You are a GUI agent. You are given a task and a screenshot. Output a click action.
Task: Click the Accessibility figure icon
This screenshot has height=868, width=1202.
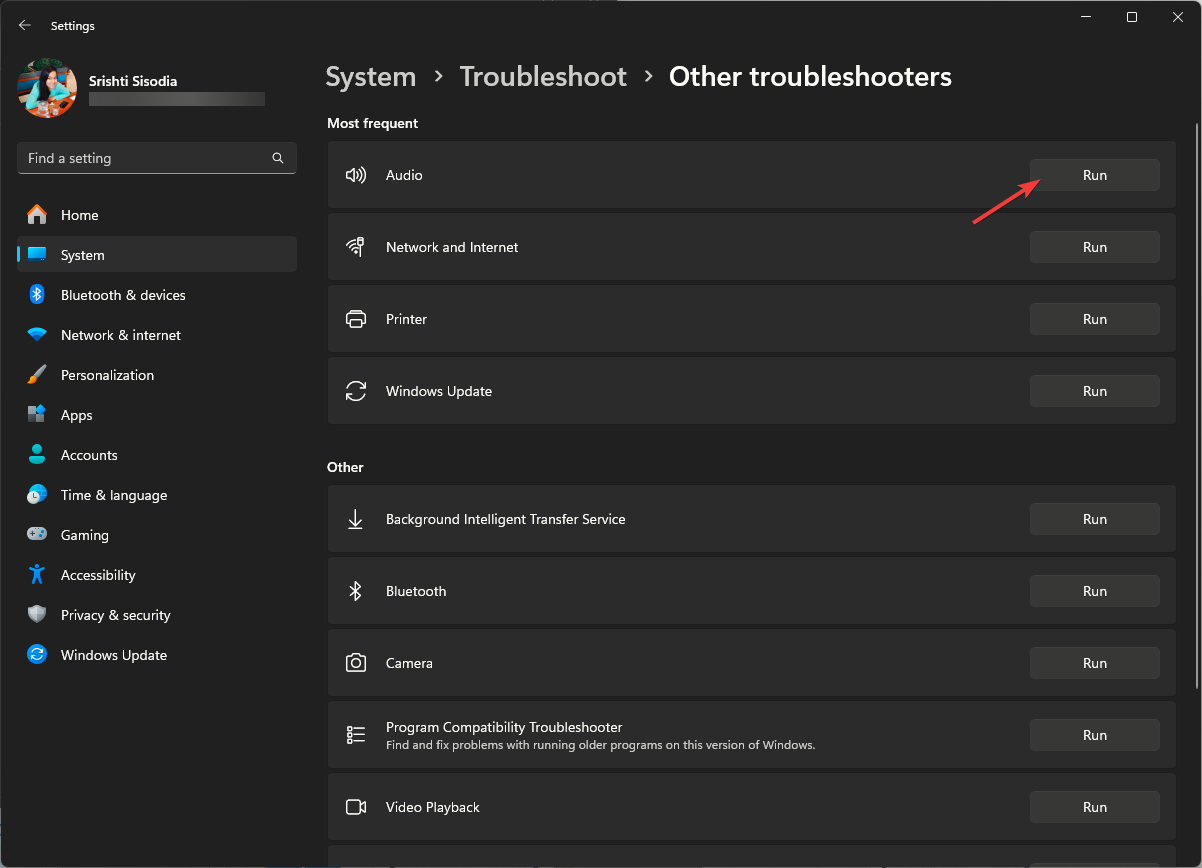coord(37,575)
